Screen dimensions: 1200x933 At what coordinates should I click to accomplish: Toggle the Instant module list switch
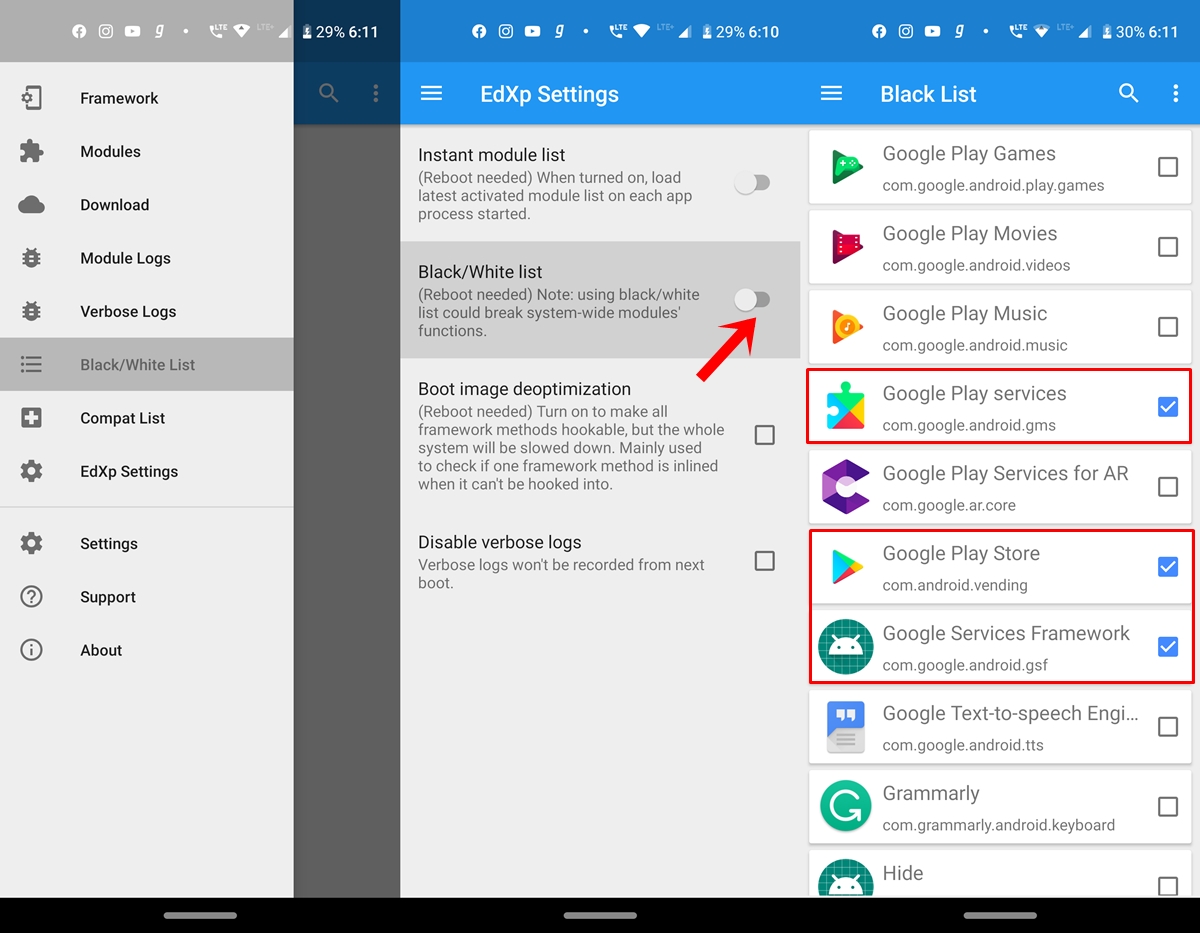pyautogui.click(x=752, y=183)
